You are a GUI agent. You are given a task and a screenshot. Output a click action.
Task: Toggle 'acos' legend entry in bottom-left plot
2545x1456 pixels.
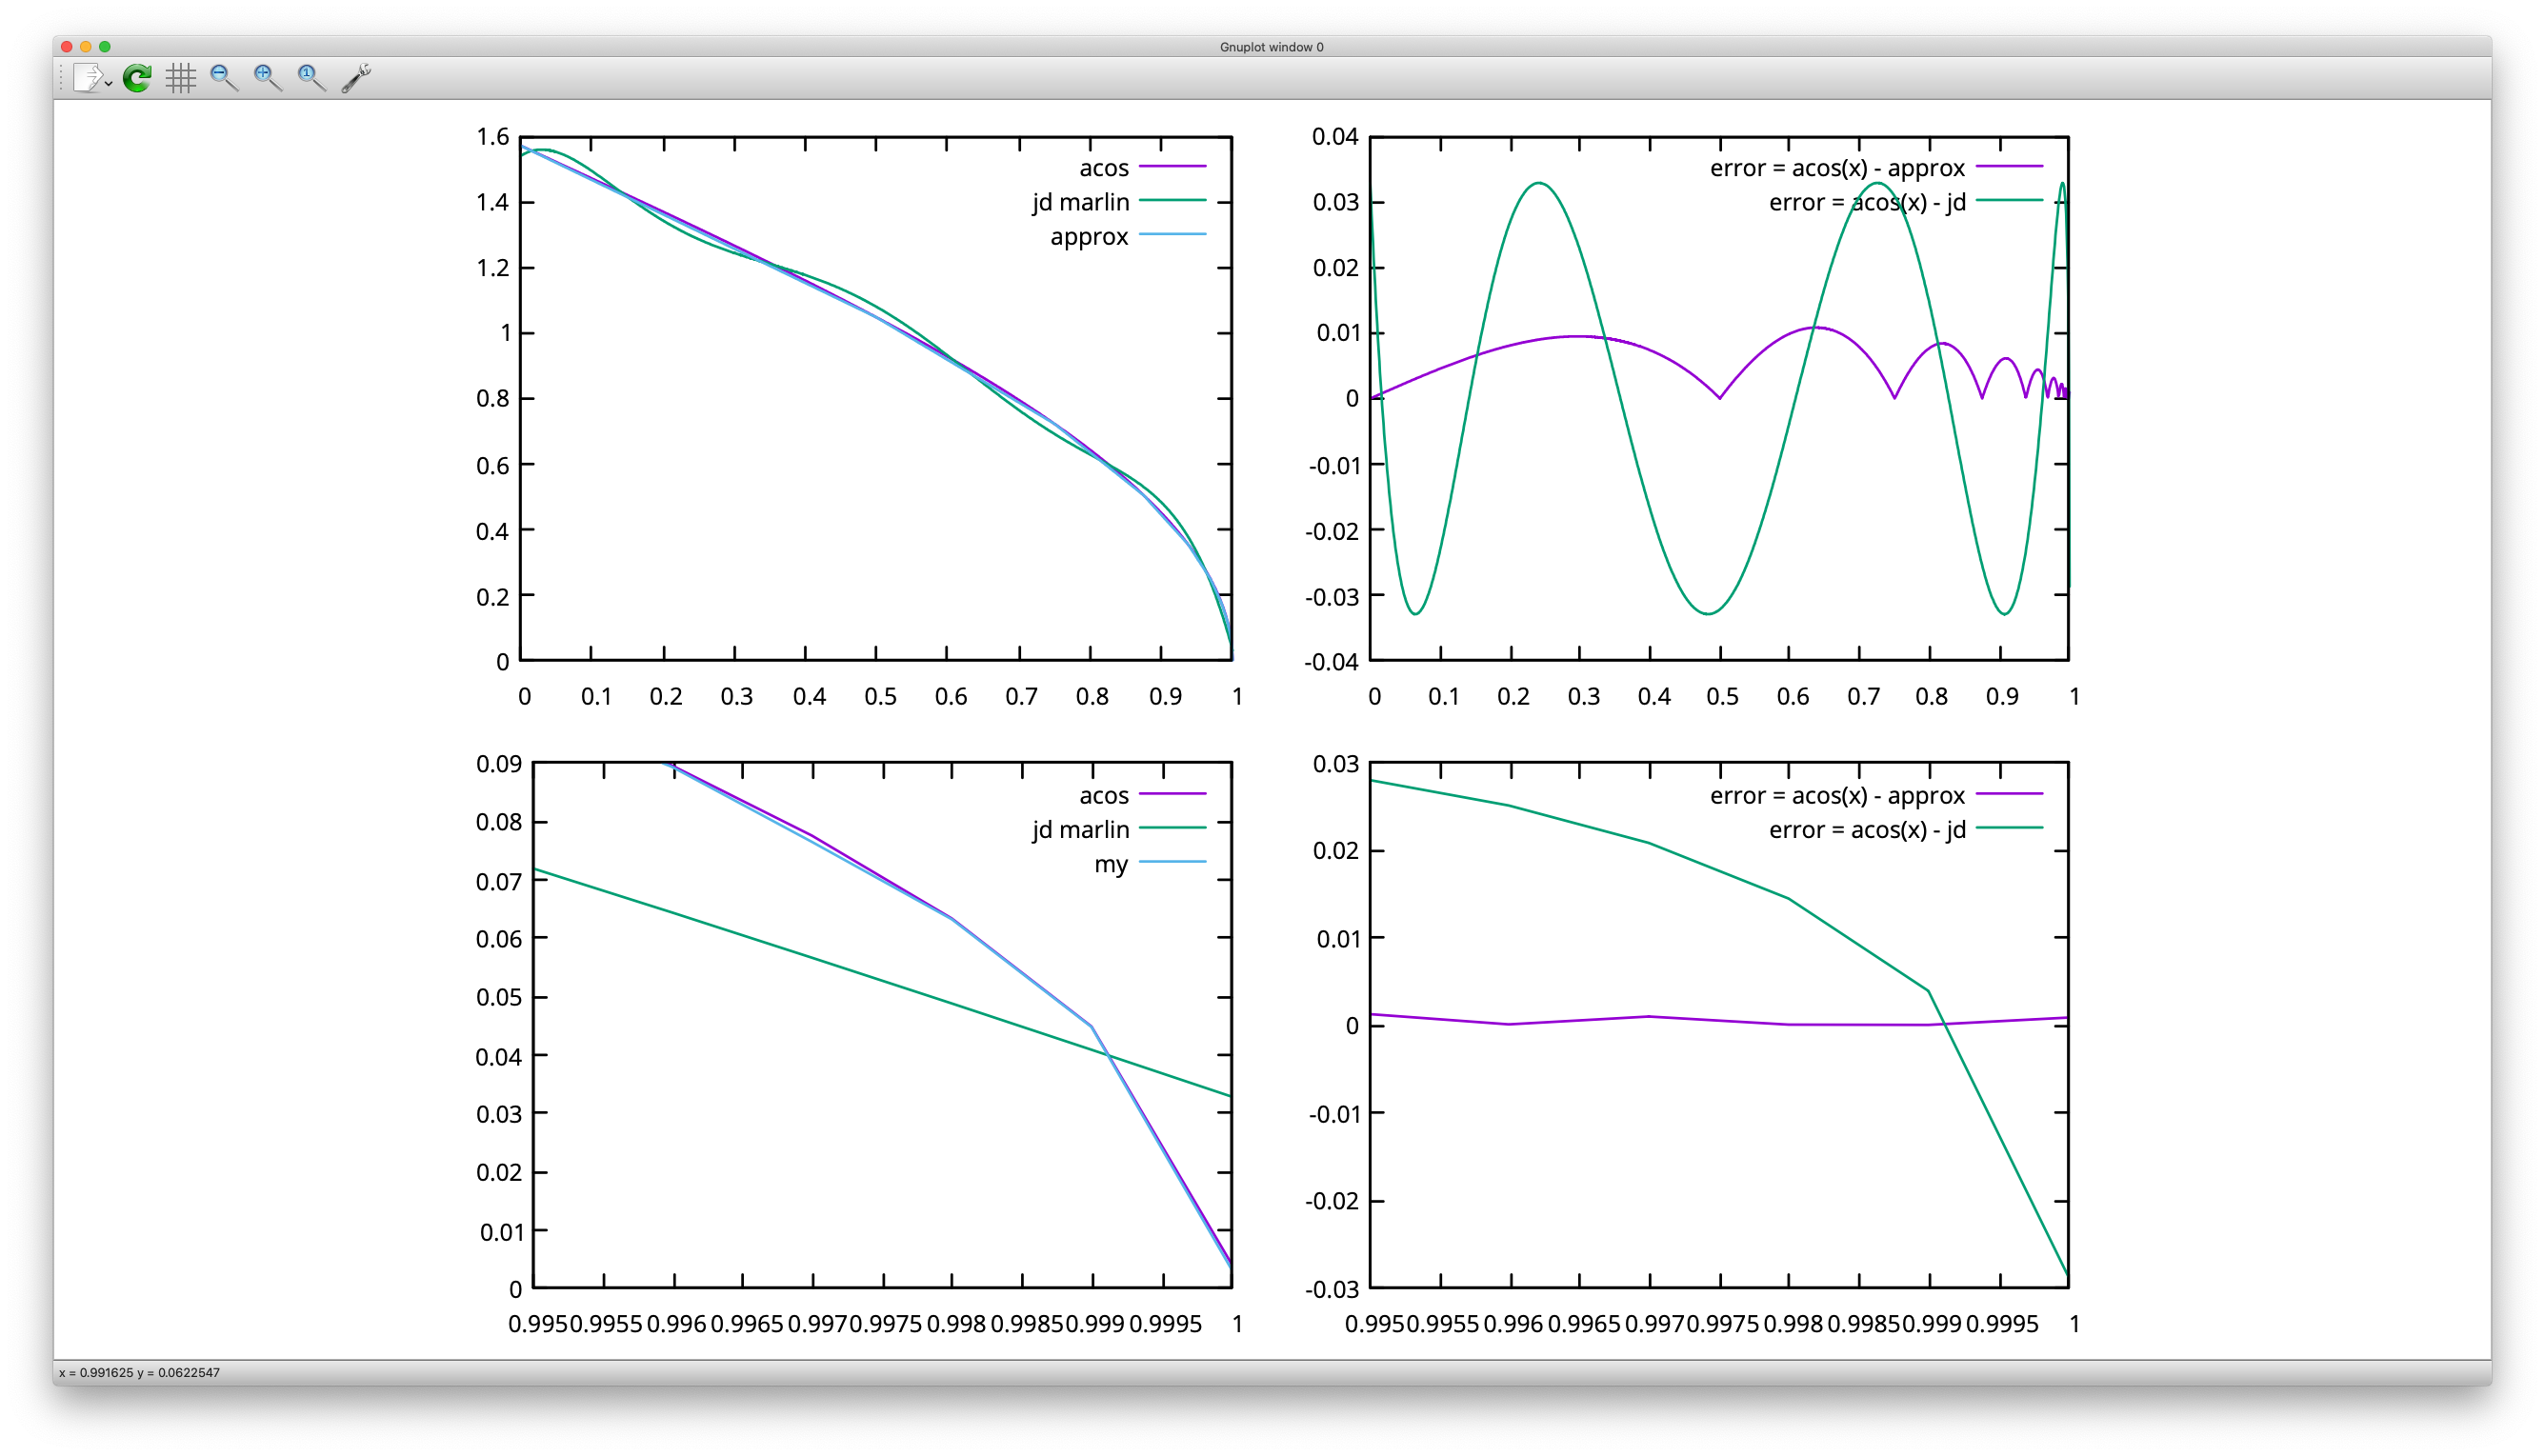coord(1103,796)
